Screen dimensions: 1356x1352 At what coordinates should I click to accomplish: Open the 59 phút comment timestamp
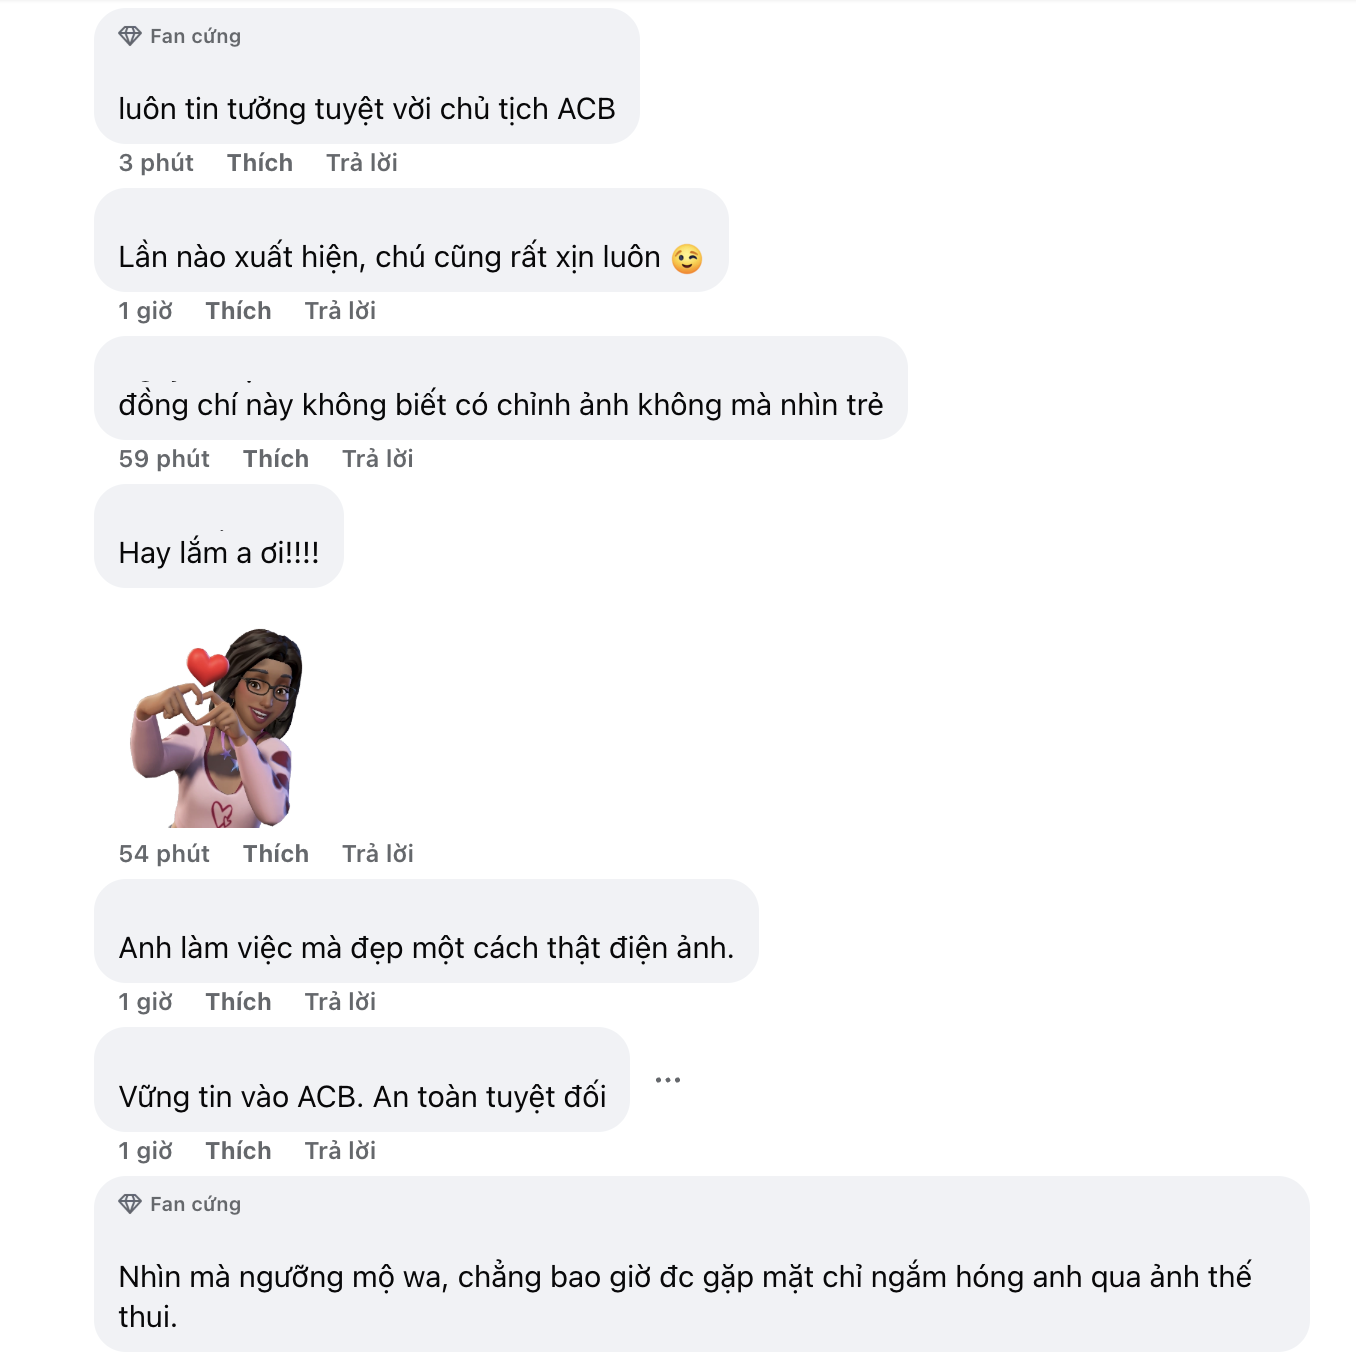pyautogui.click(x=164, y=459)
